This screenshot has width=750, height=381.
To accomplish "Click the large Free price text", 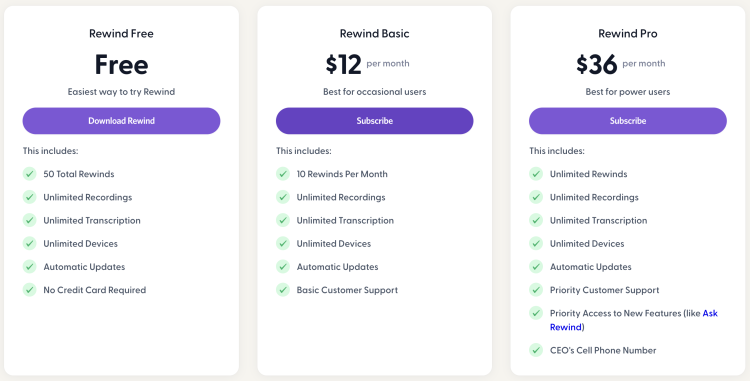I will (121, 65).
